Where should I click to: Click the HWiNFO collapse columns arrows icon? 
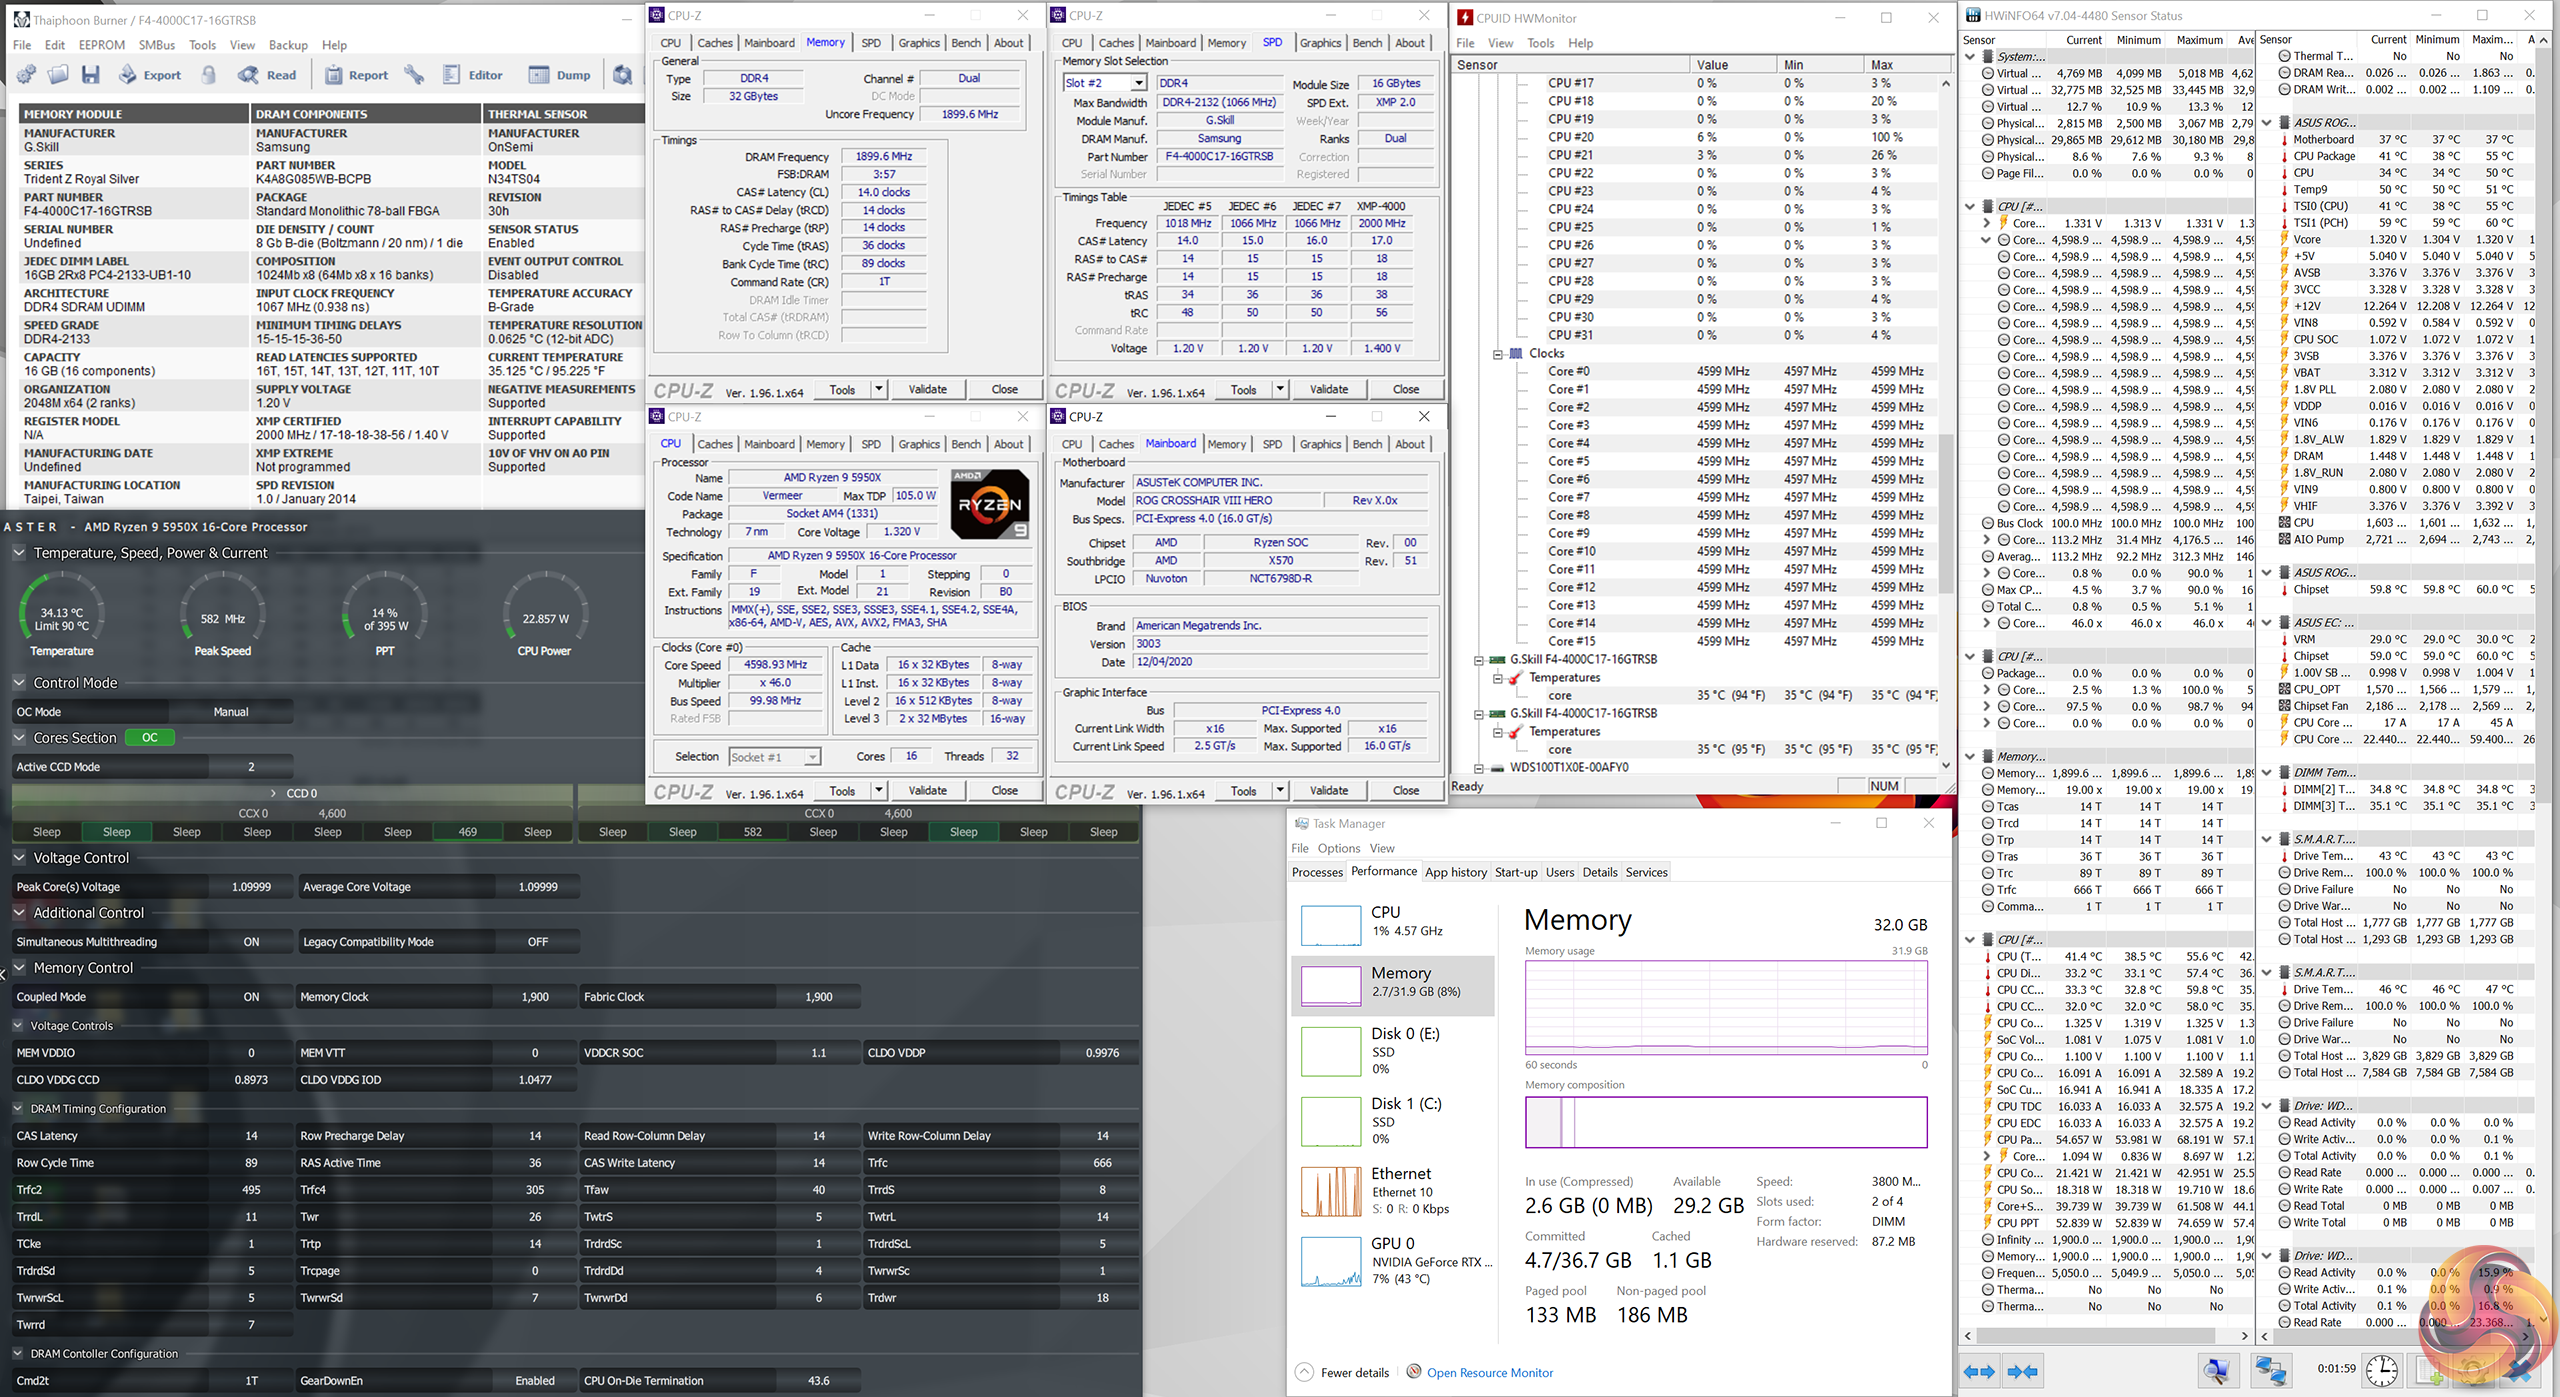click(x=2023, y=1371)
